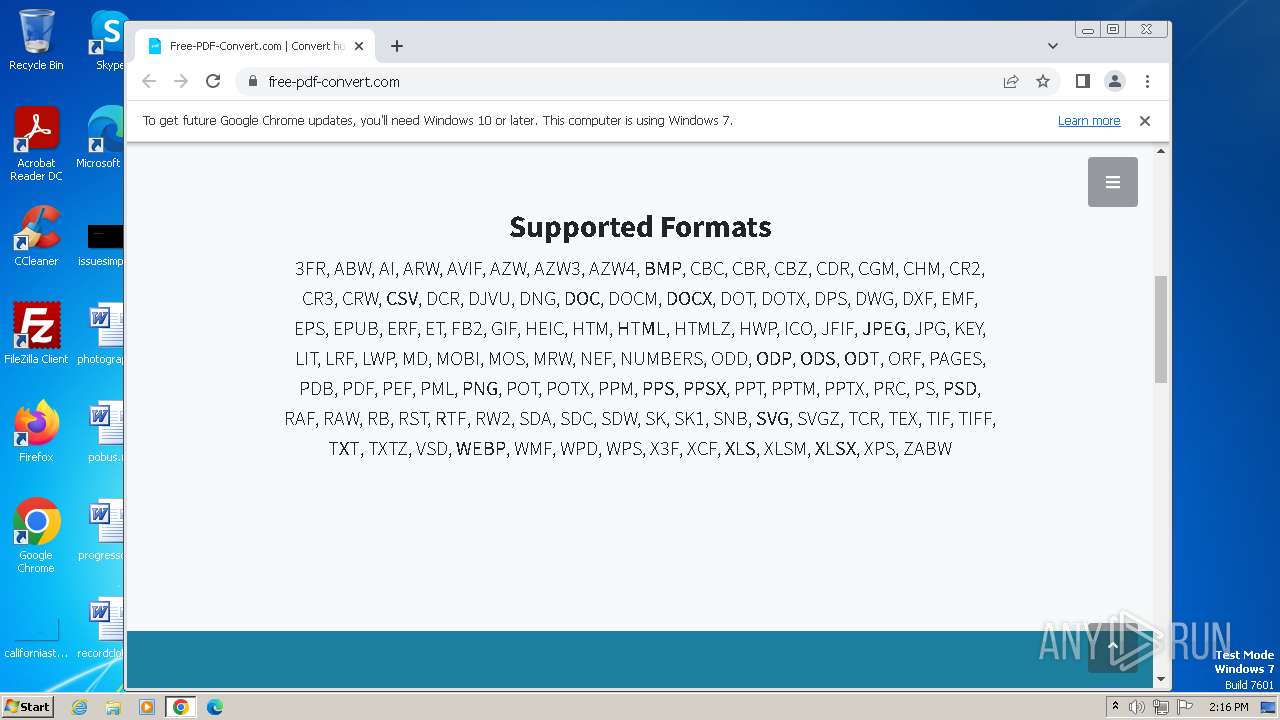Dismiss the Chrome update notification bar

pyautogui.click(x=1145, y=121)
